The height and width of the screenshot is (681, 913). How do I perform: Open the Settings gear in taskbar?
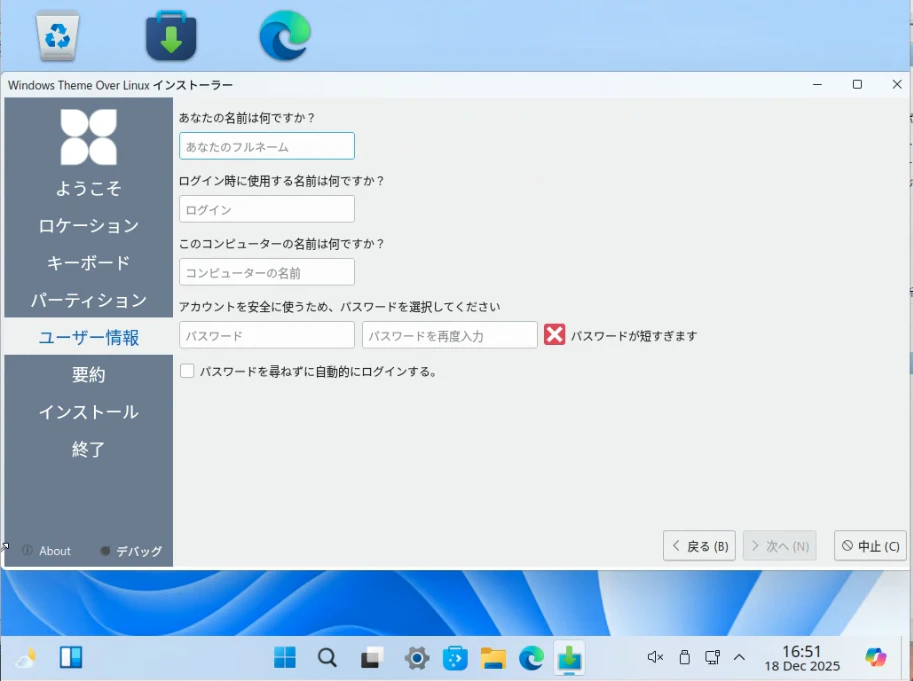tap(417, 658)
